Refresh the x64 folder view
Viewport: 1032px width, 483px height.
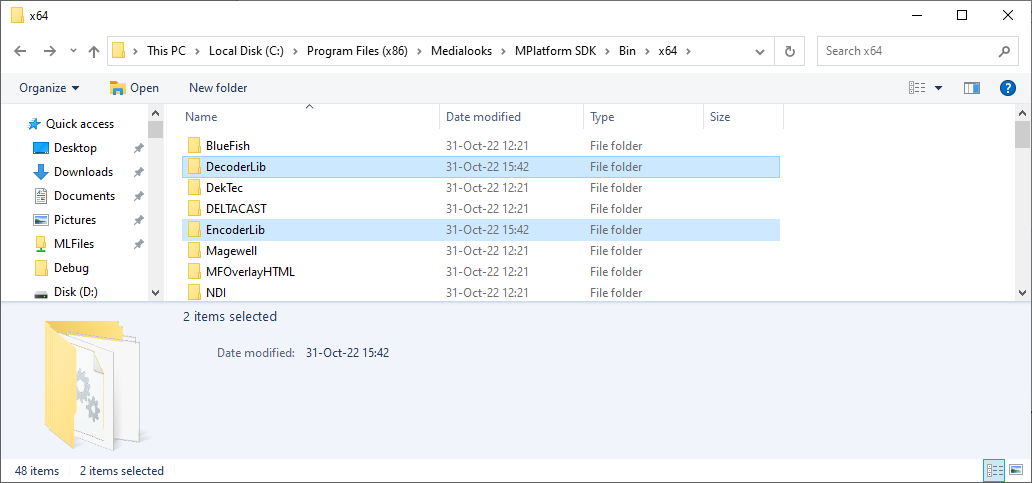(x=790, y=51)
